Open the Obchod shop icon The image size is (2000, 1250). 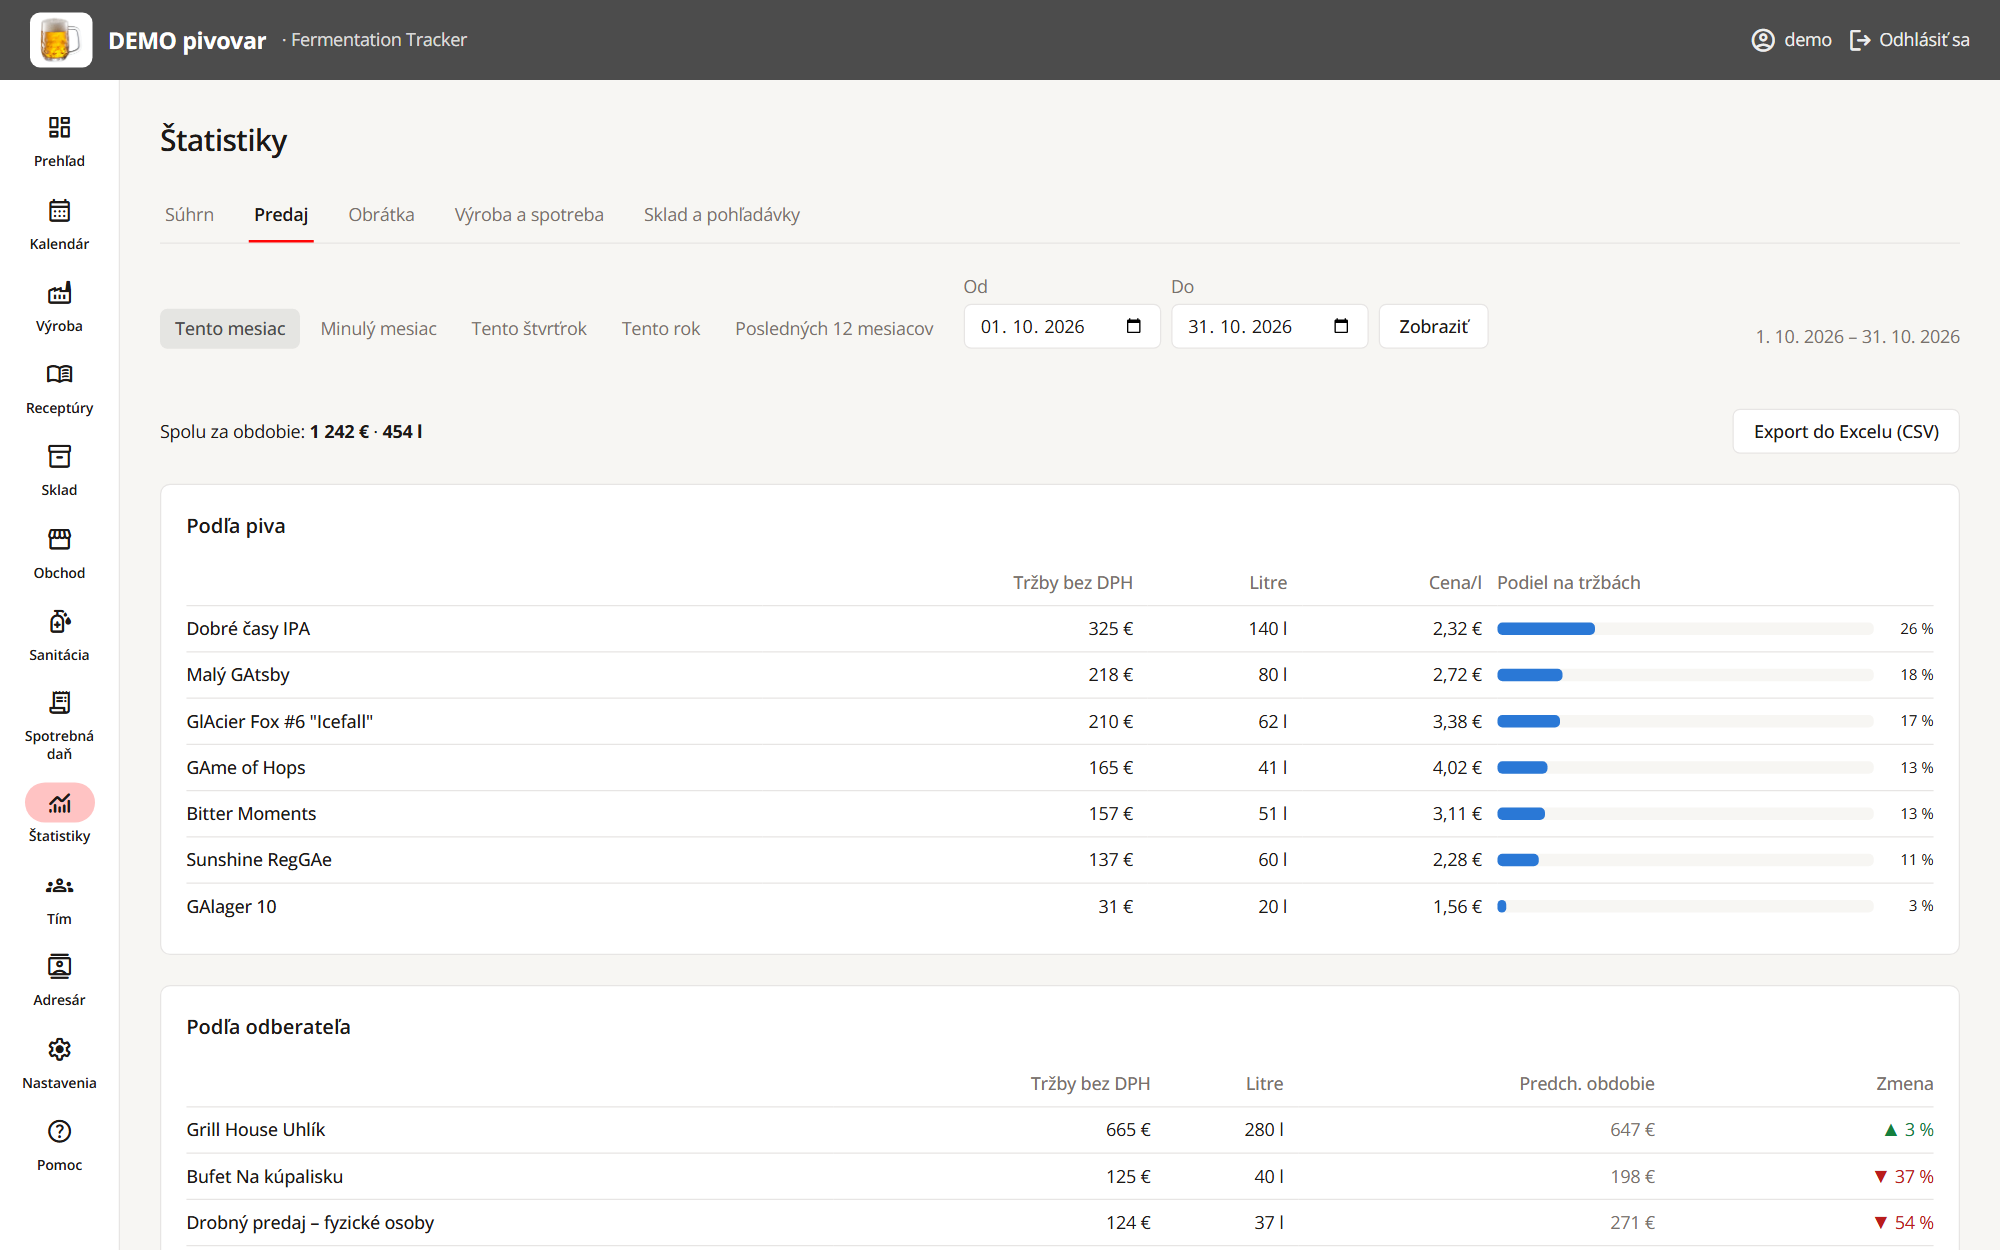pyautogui.click(x=59, y=540)
